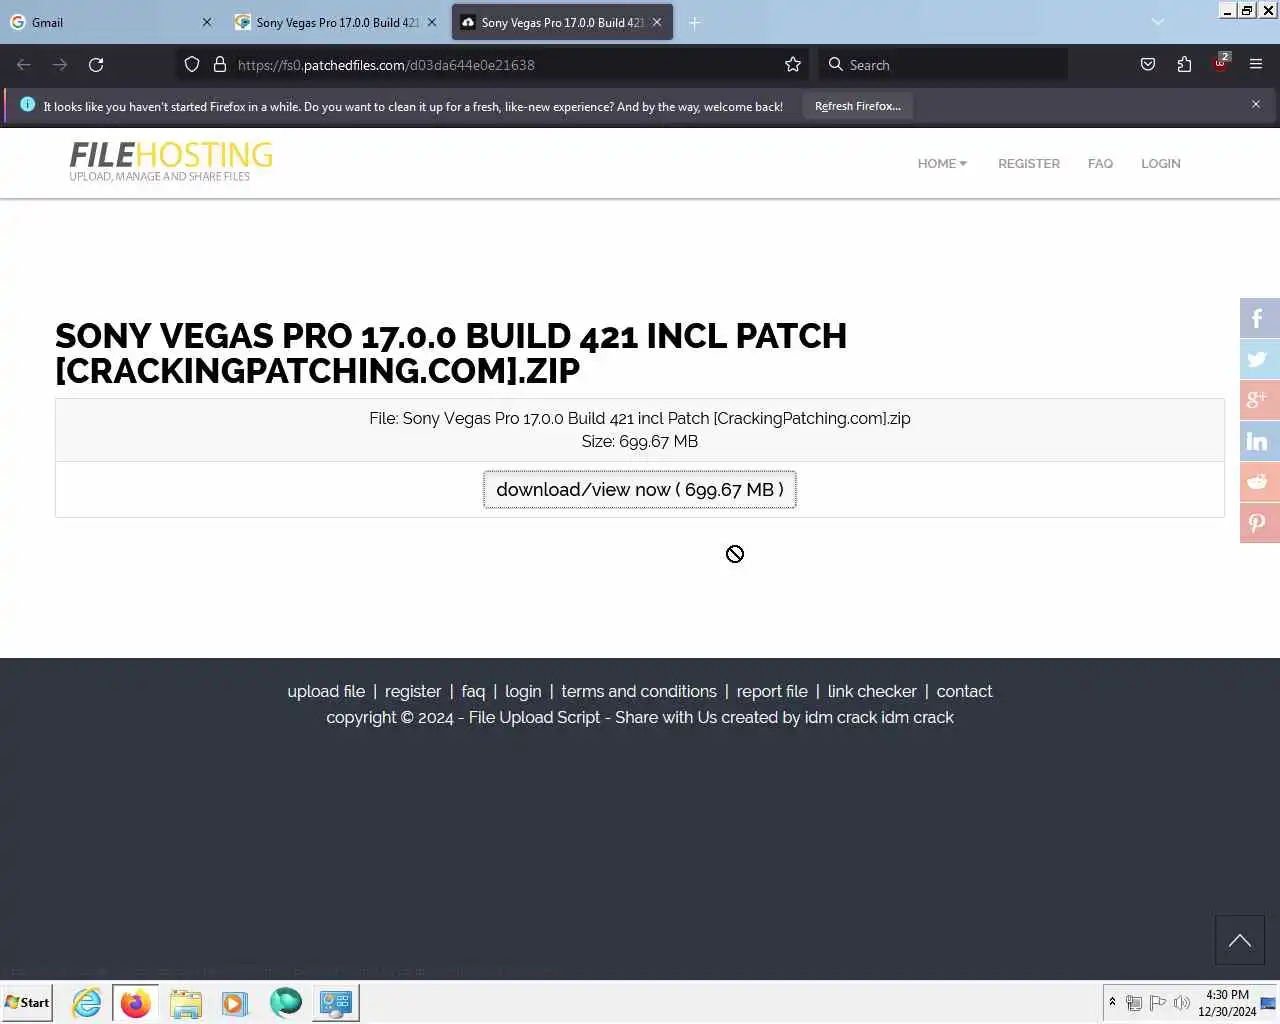Screen dimensions: 1280x1024
Task: Click download/view now (699.67 MB) button
Action: click(x=640, y=490)
